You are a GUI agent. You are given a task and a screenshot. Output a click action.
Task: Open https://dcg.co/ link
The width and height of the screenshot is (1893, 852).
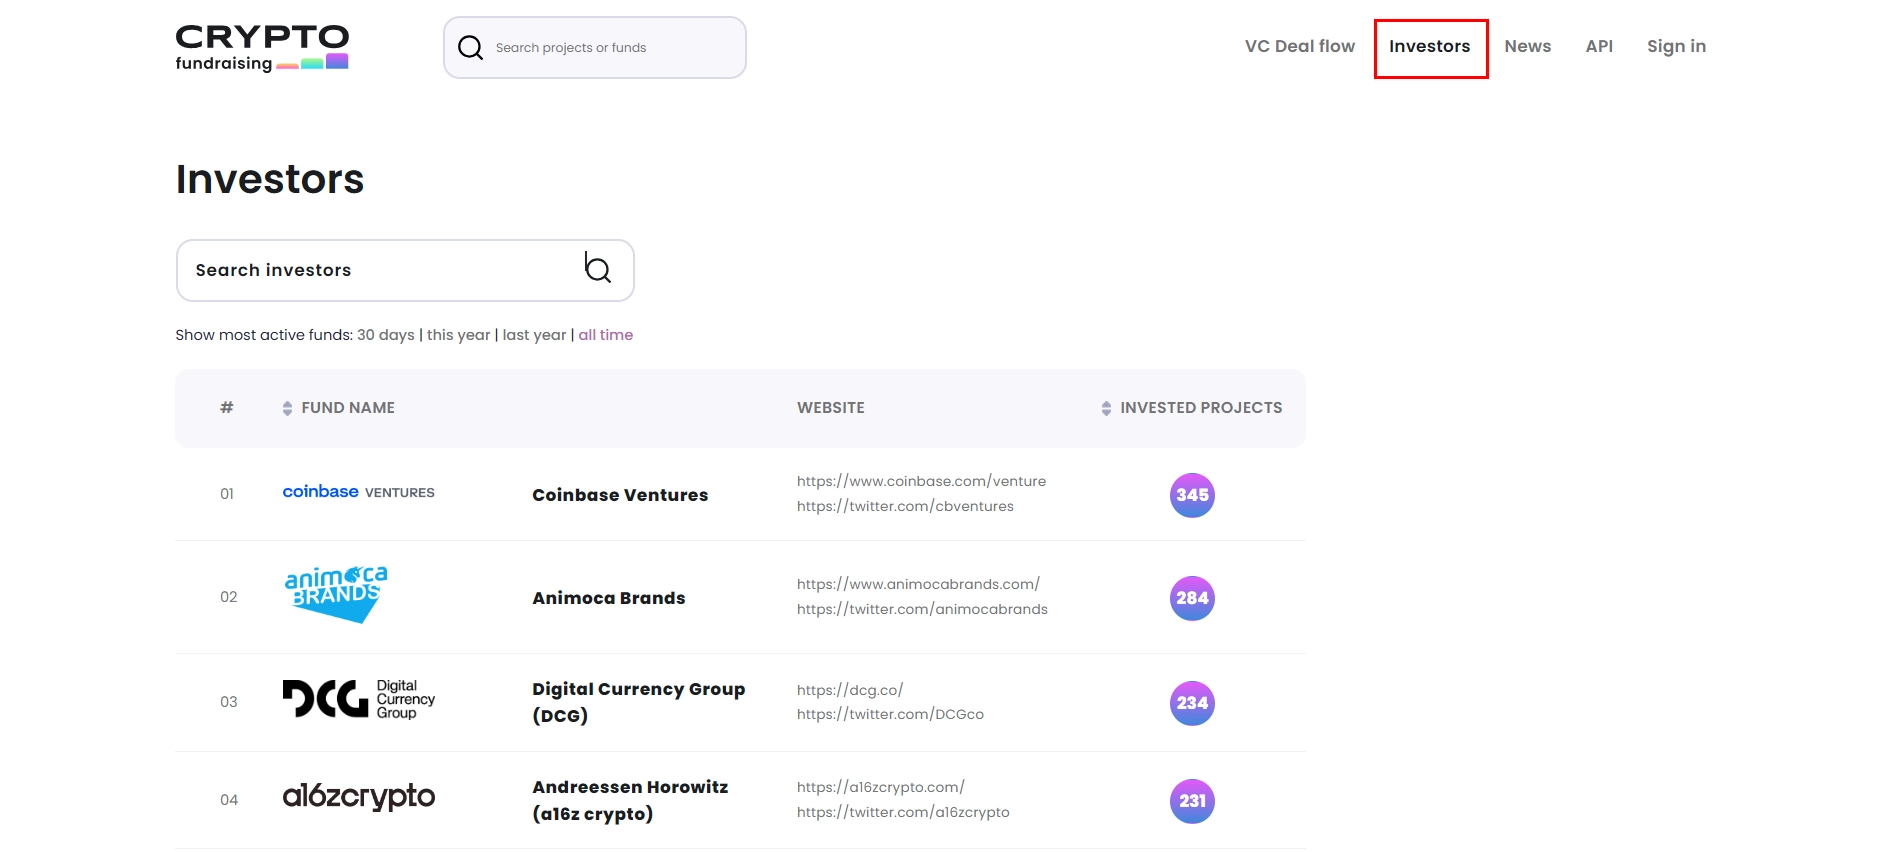pyautogui.click(x=850, y=690)
